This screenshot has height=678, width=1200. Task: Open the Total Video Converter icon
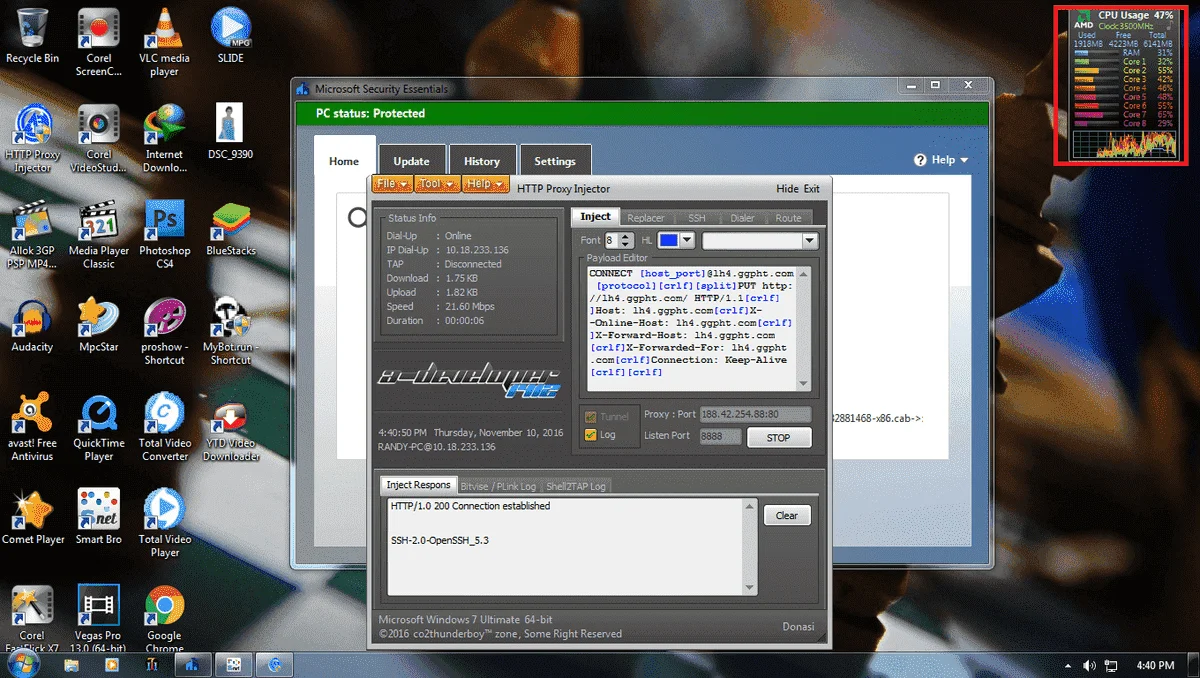coord(164,426)
